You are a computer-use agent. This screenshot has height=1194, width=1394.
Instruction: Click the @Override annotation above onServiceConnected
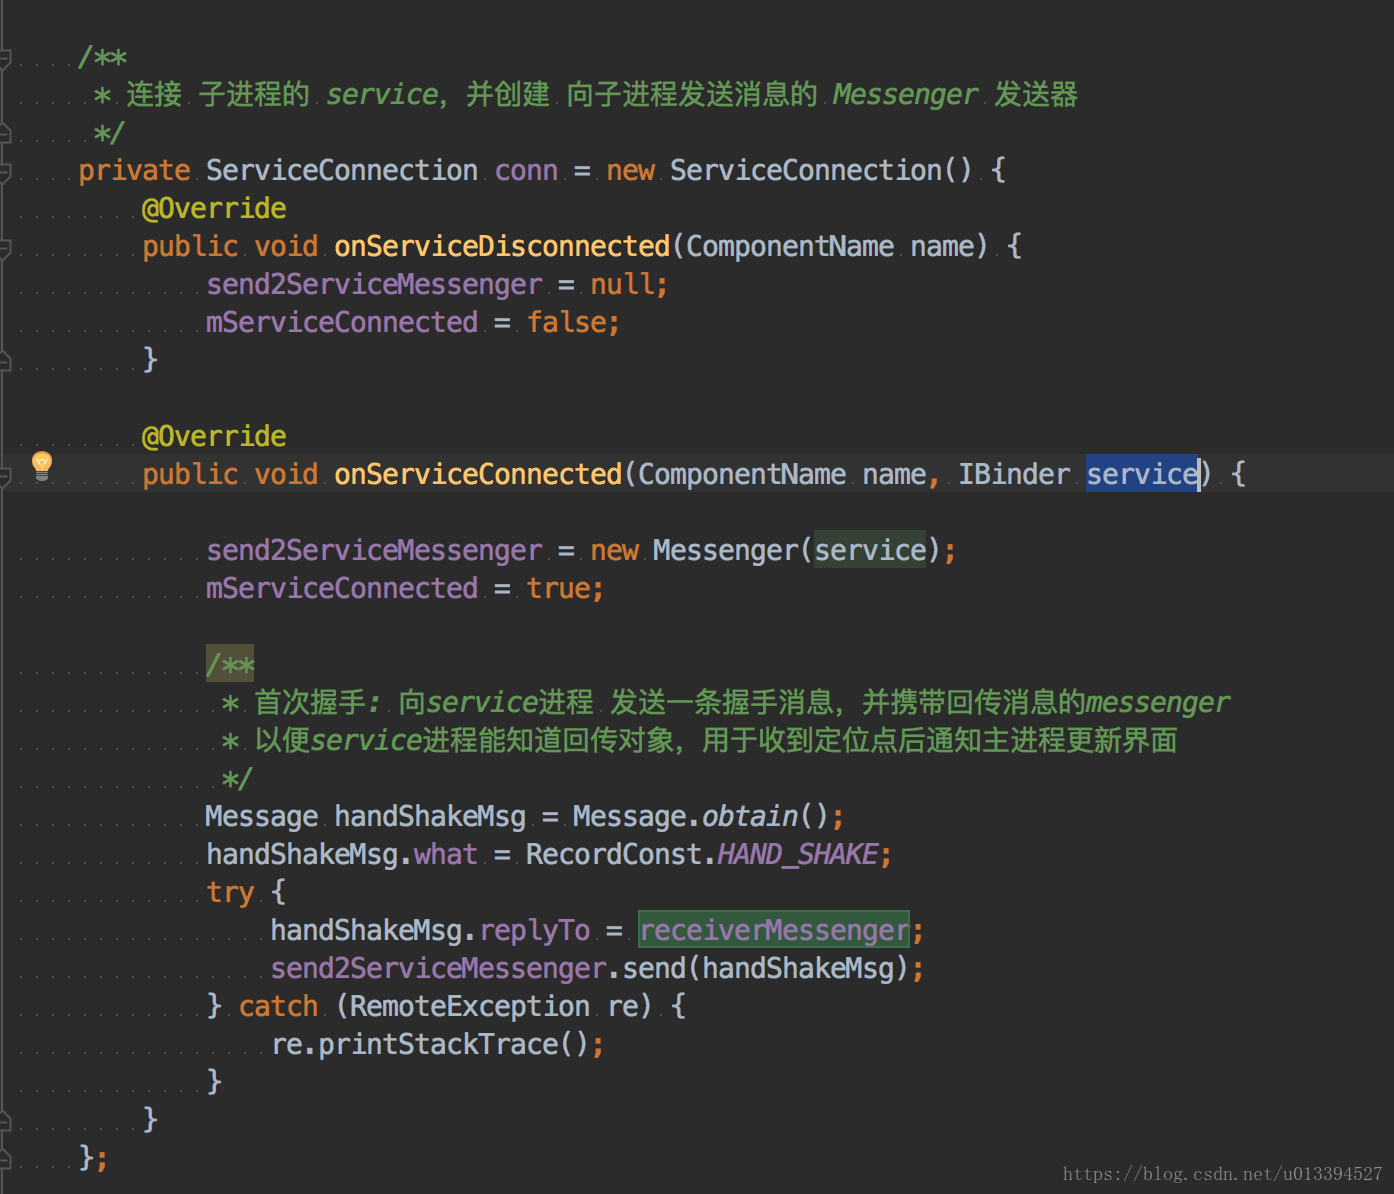[x=214, y=436]
